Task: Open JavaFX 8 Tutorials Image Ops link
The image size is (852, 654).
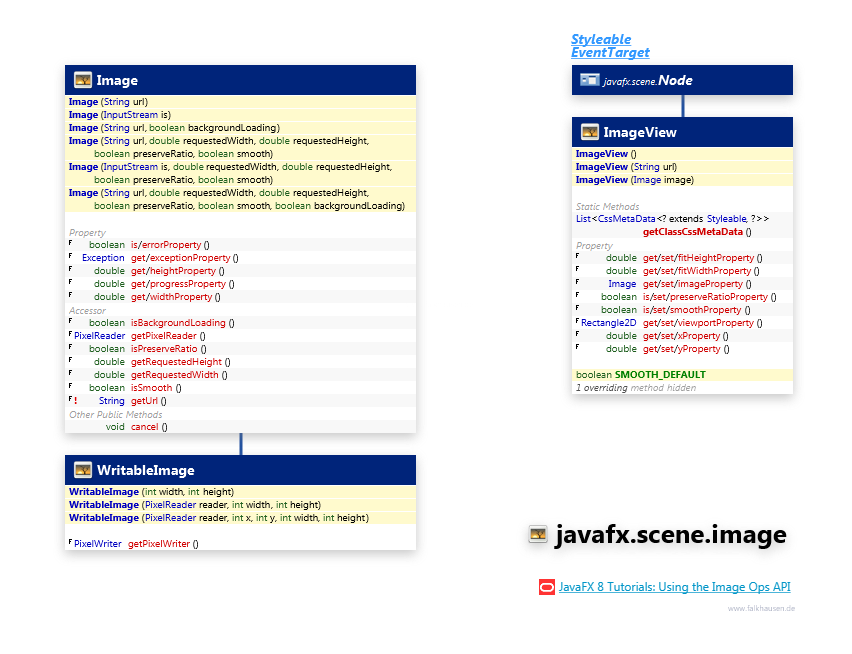Action: 674,588
